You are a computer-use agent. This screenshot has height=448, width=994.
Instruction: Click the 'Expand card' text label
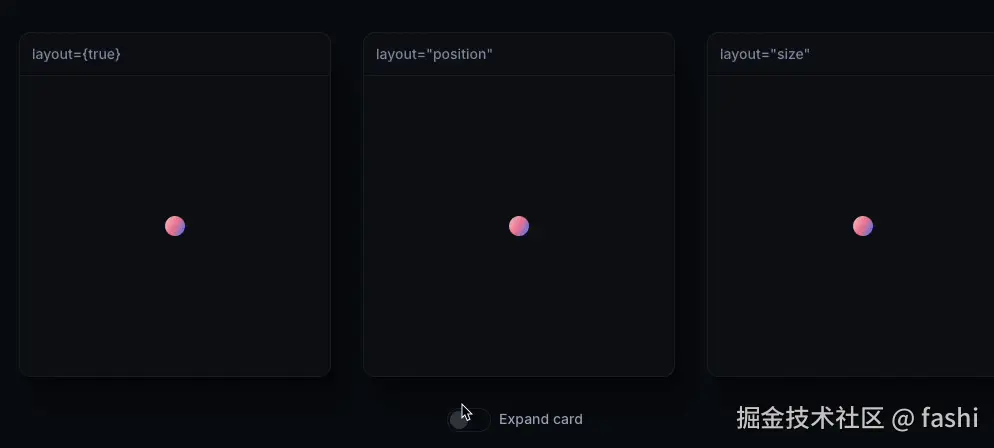[541, 419]
